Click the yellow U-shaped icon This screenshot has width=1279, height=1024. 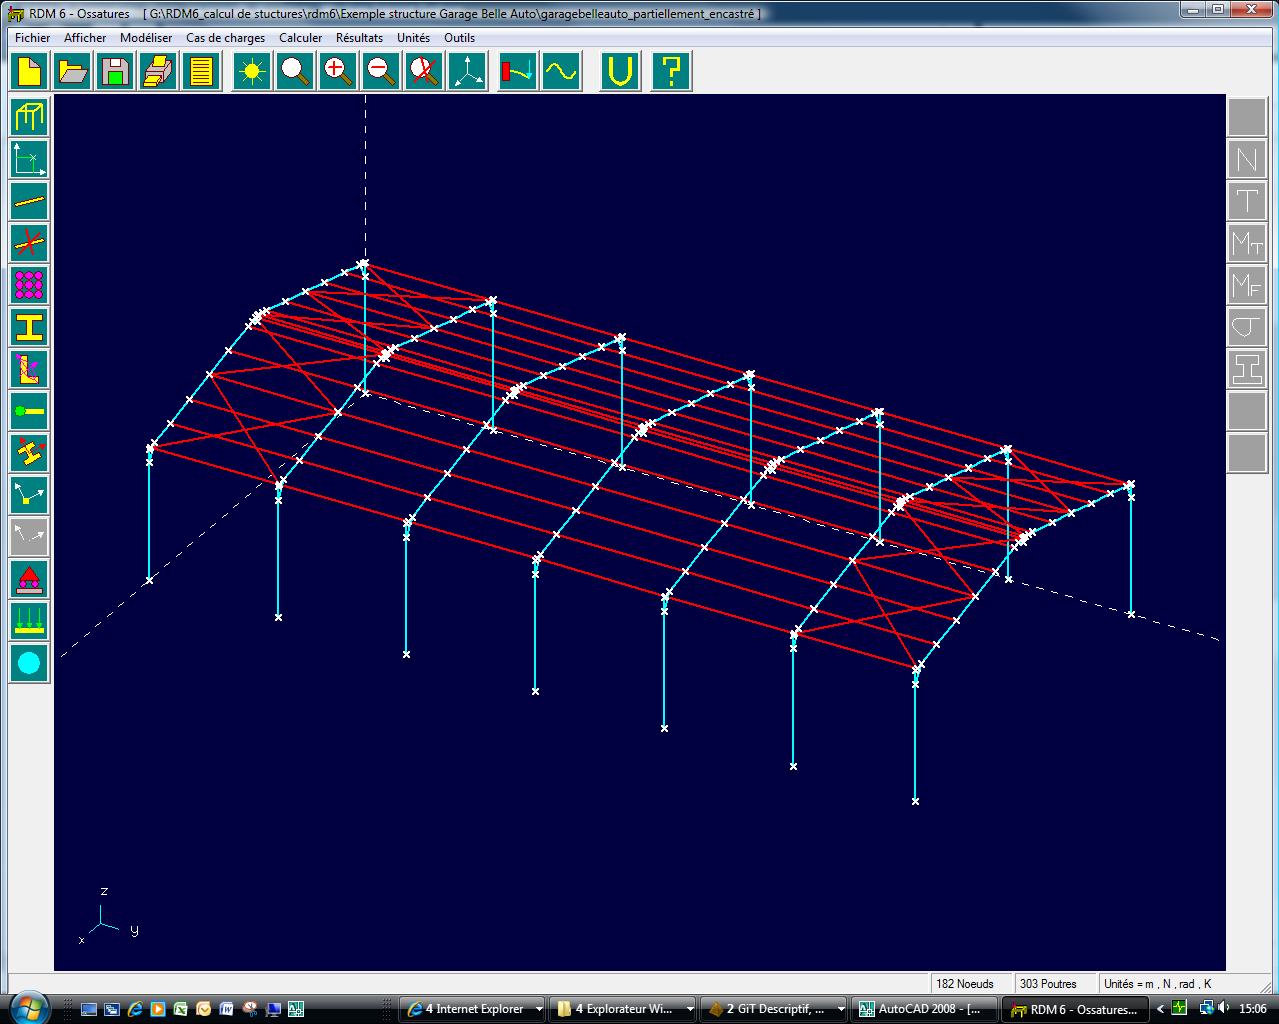click(x=620, y=72)
